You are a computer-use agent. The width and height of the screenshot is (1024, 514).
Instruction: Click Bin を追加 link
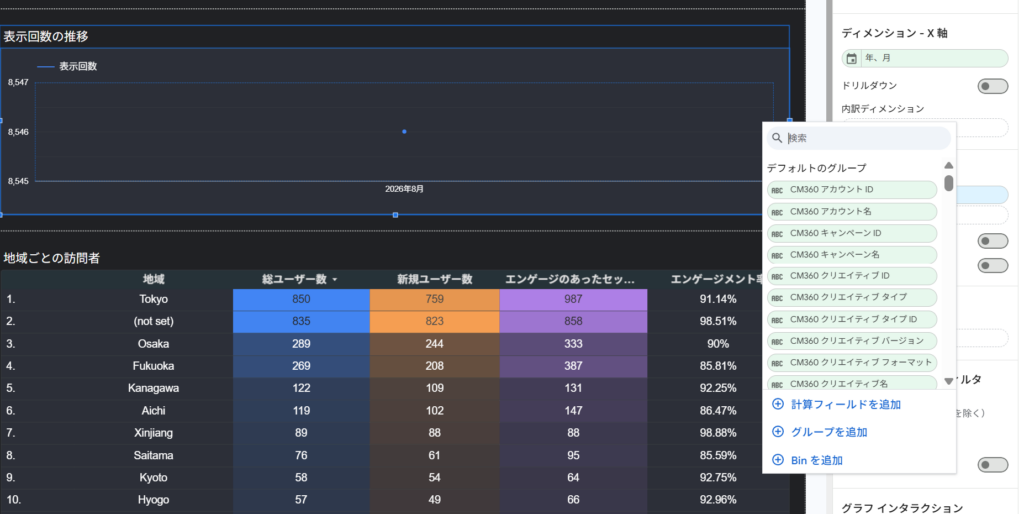[817, 460]
